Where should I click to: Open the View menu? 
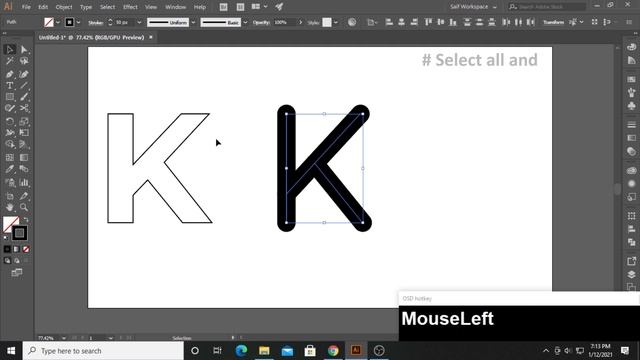click(x=151, y=7)
